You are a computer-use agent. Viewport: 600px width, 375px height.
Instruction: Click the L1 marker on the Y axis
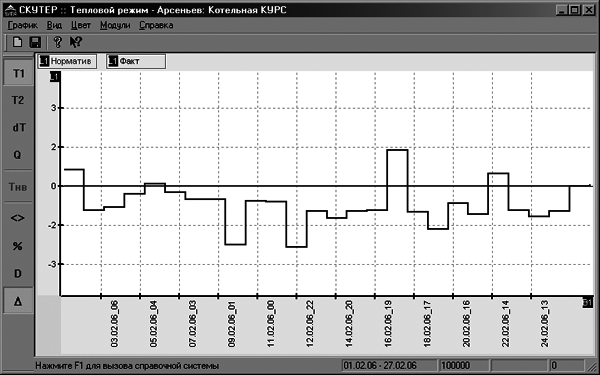click(x=55, y=77)
